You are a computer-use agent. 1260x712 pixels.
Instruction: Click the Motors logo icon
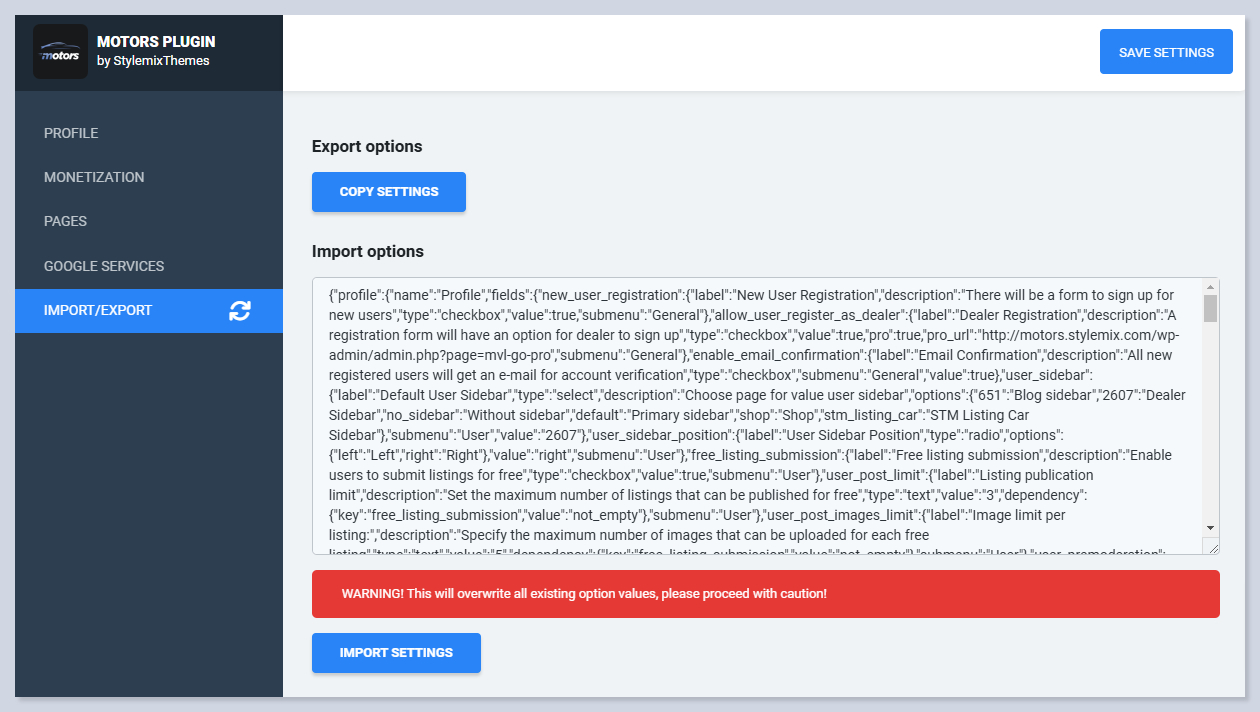(60, 52)
